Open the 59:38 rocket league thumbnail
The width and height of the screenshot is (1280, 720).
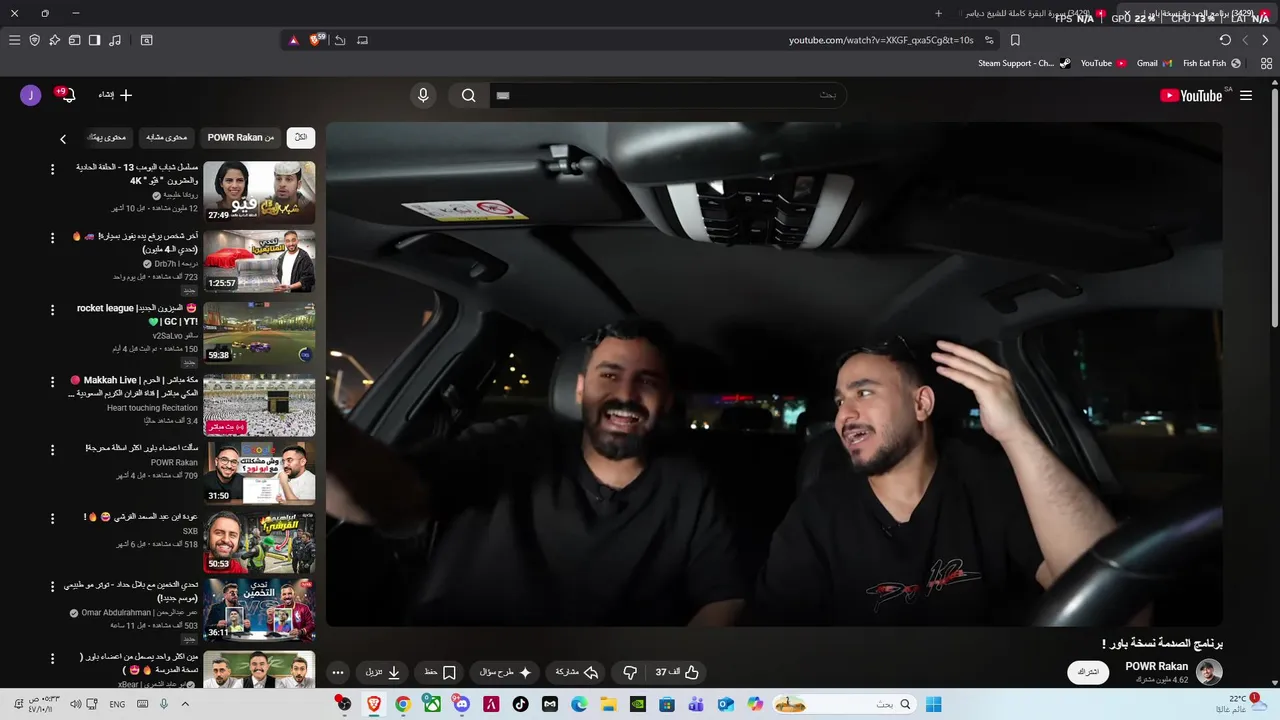pos(259,334)
